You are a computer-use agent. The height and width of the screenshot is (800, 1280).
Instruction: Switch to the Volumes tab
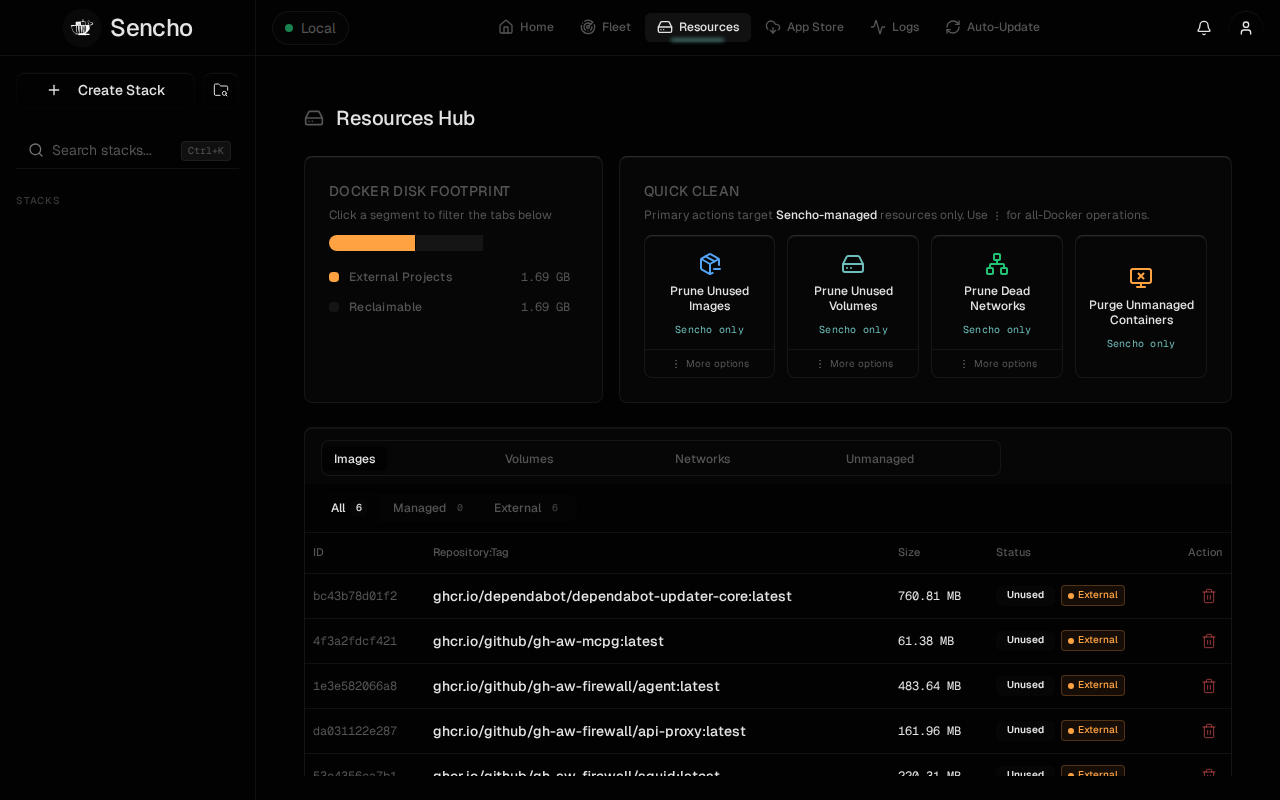[x=529, y=459]
